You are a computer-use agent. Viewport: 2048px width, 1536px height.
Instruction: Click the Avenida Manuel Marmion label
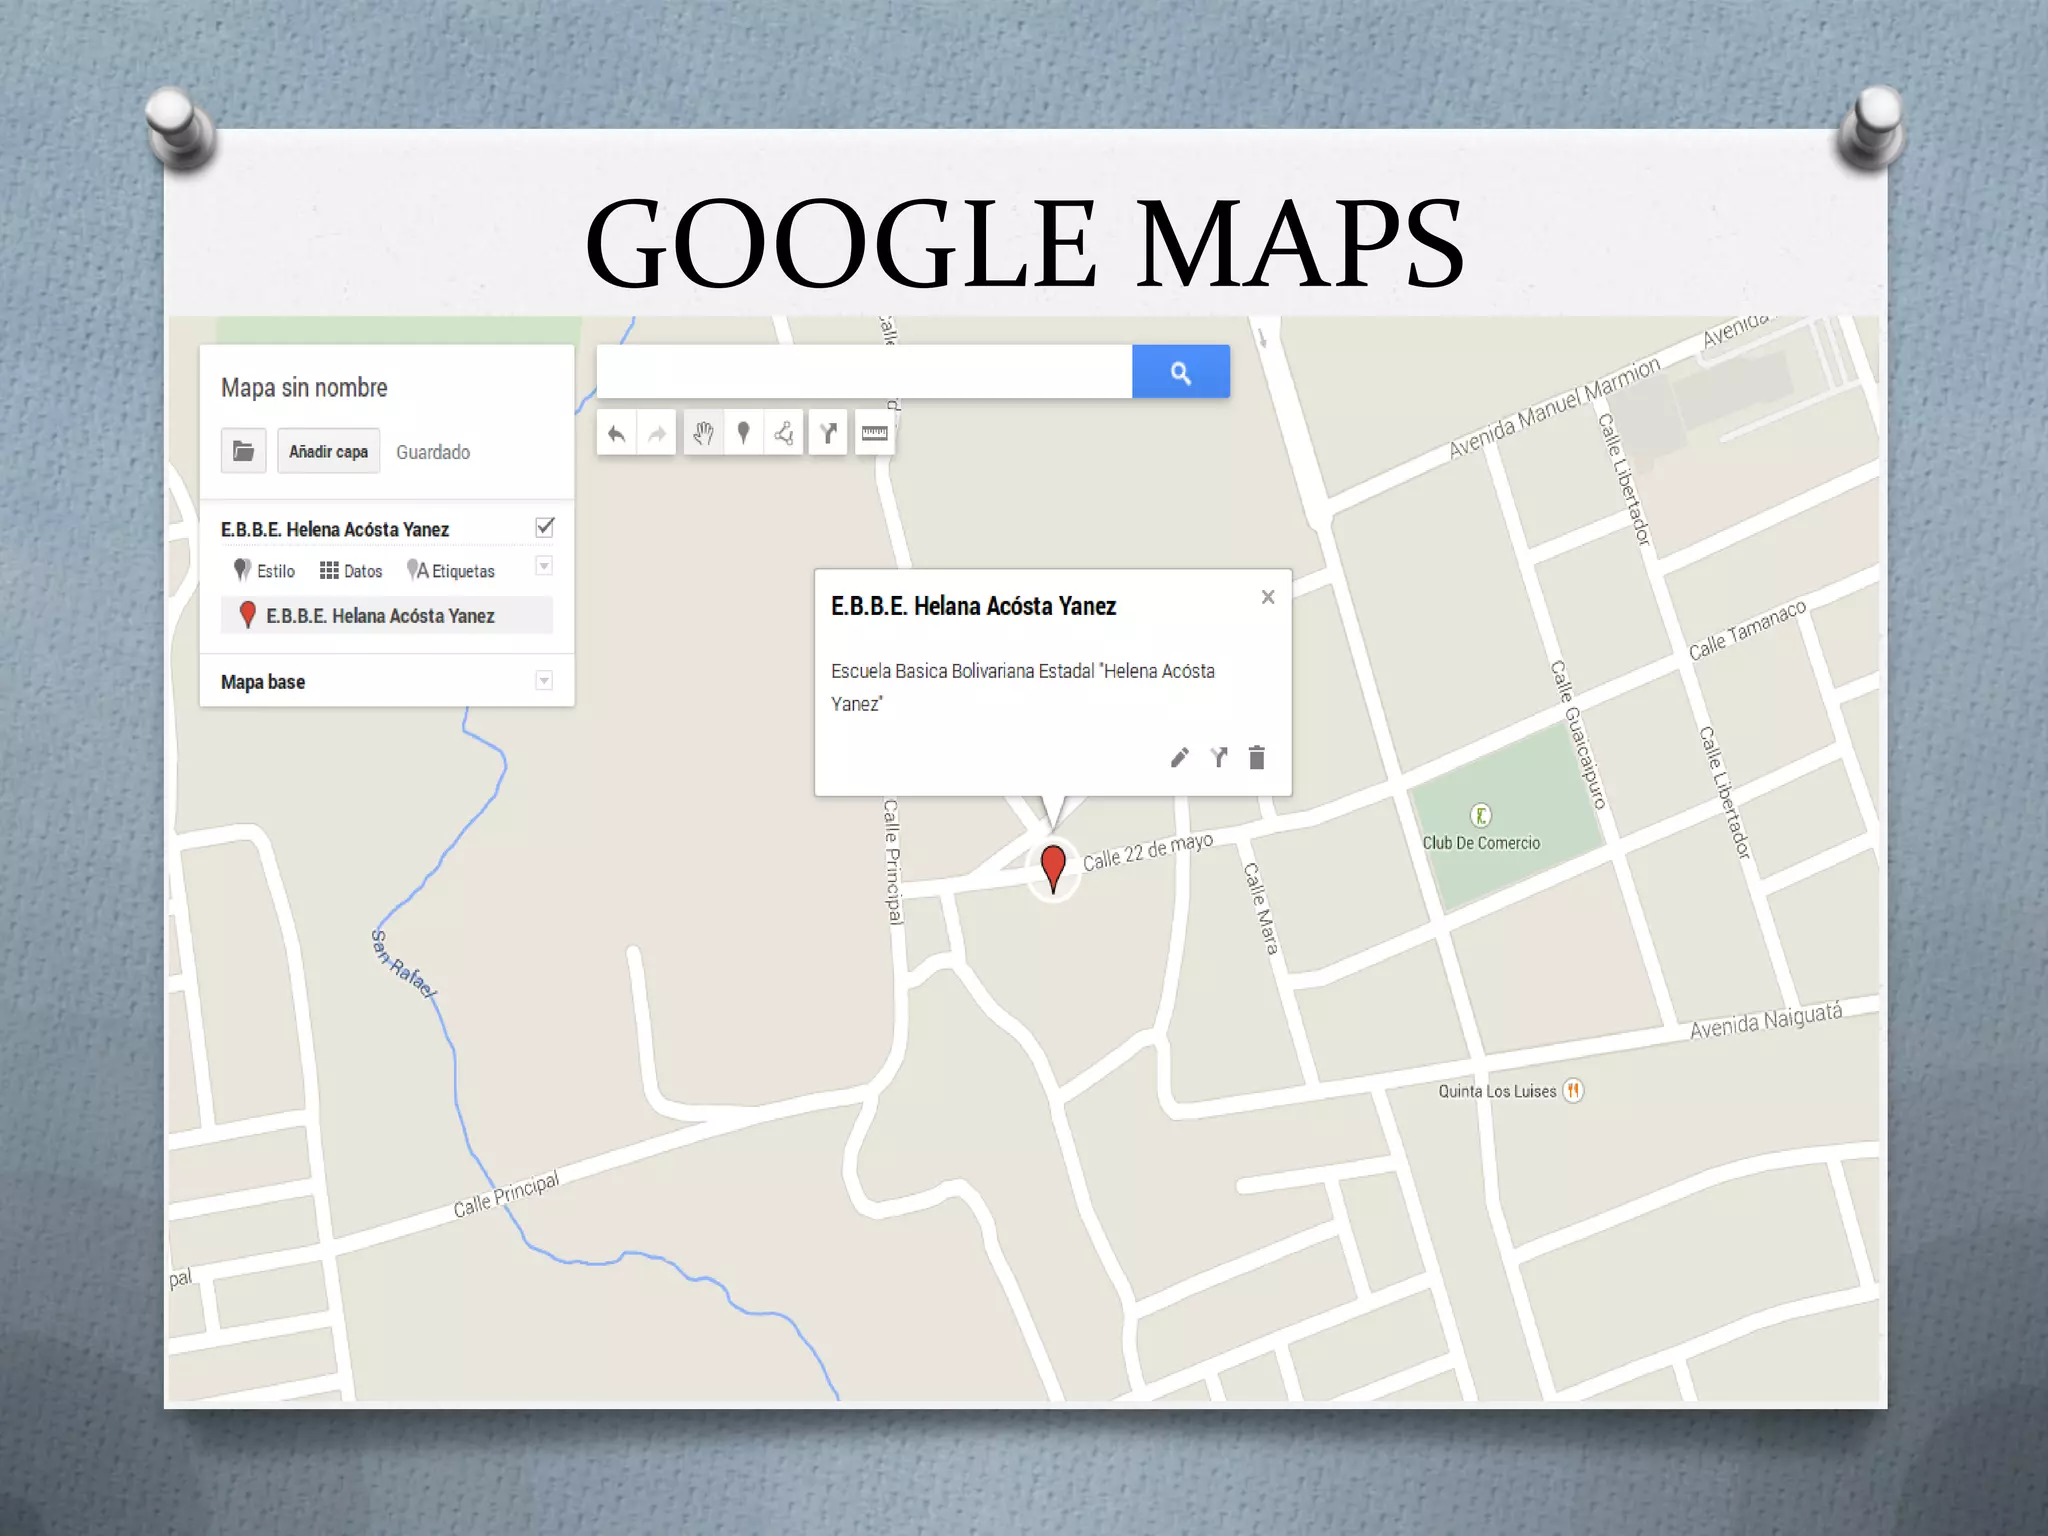[x=1554, y=407]
